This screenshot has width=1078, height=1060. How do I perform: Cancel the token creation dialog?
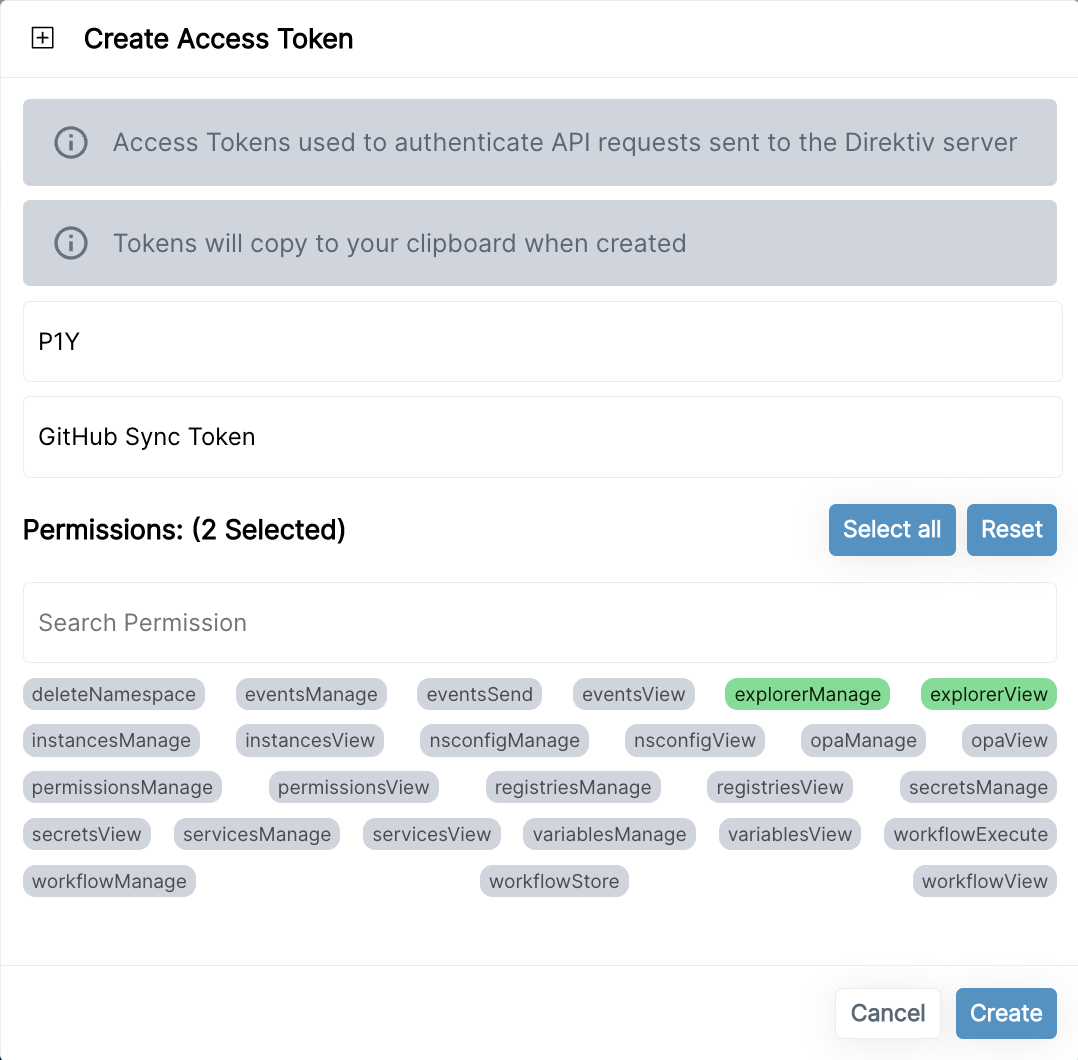click(888, 1013)
